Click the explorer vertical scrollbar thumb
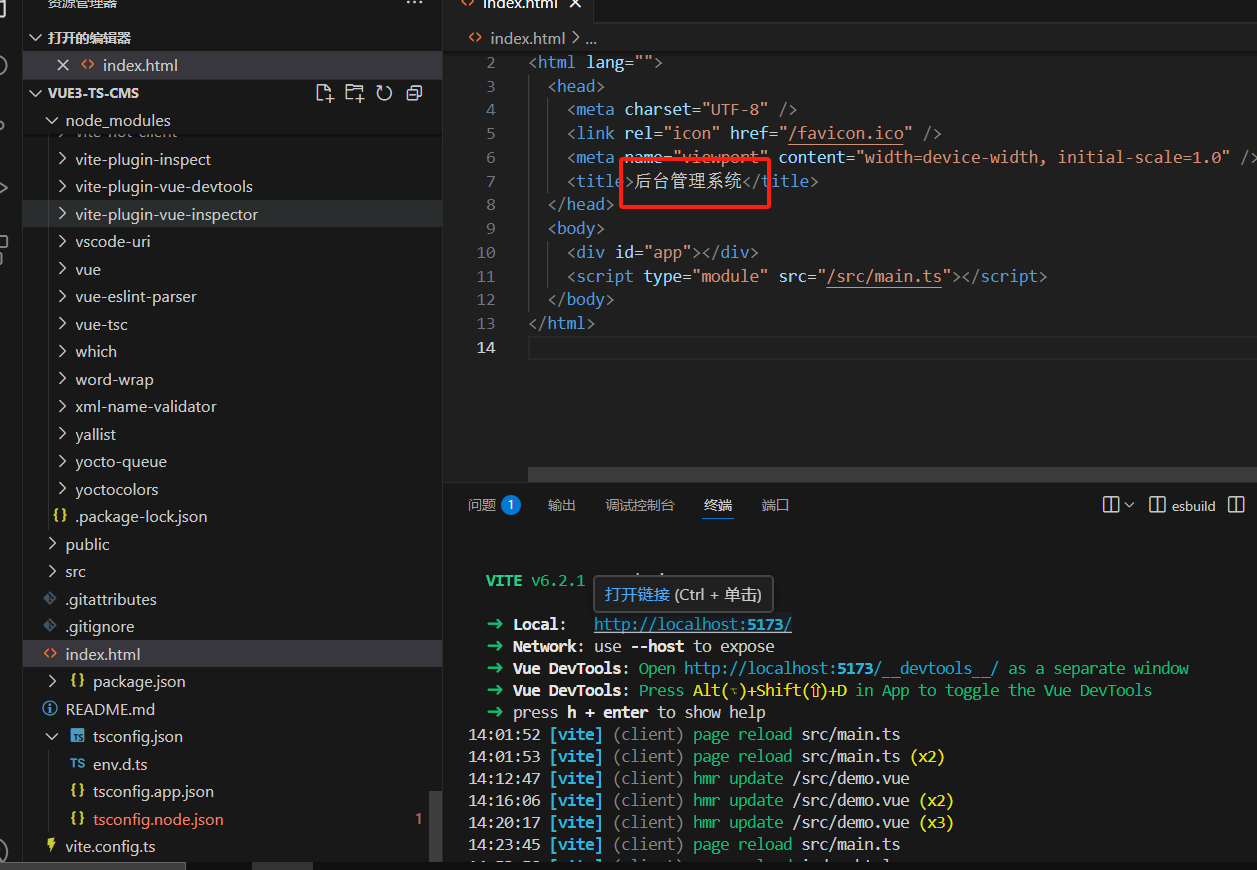1257x870 pixels. 435,826
